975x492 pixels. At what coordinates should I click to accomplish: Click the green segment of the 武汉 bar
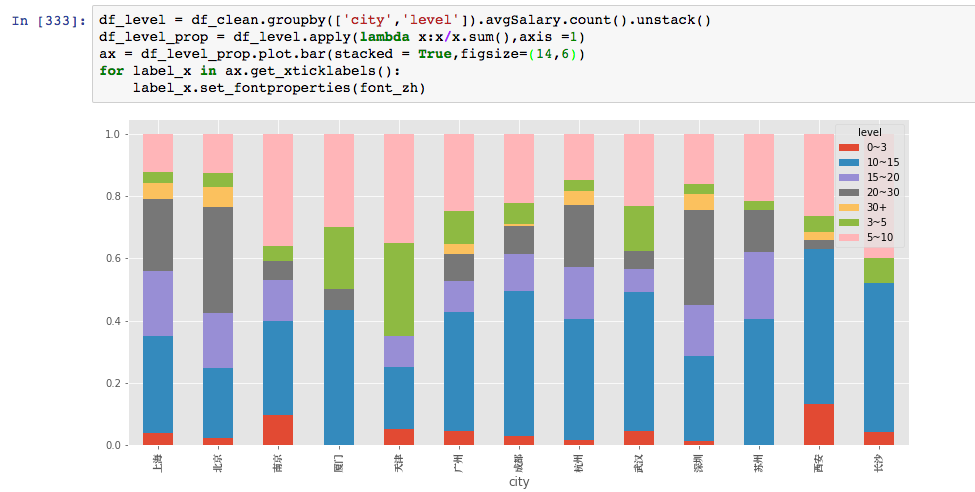tap(639, 228)
